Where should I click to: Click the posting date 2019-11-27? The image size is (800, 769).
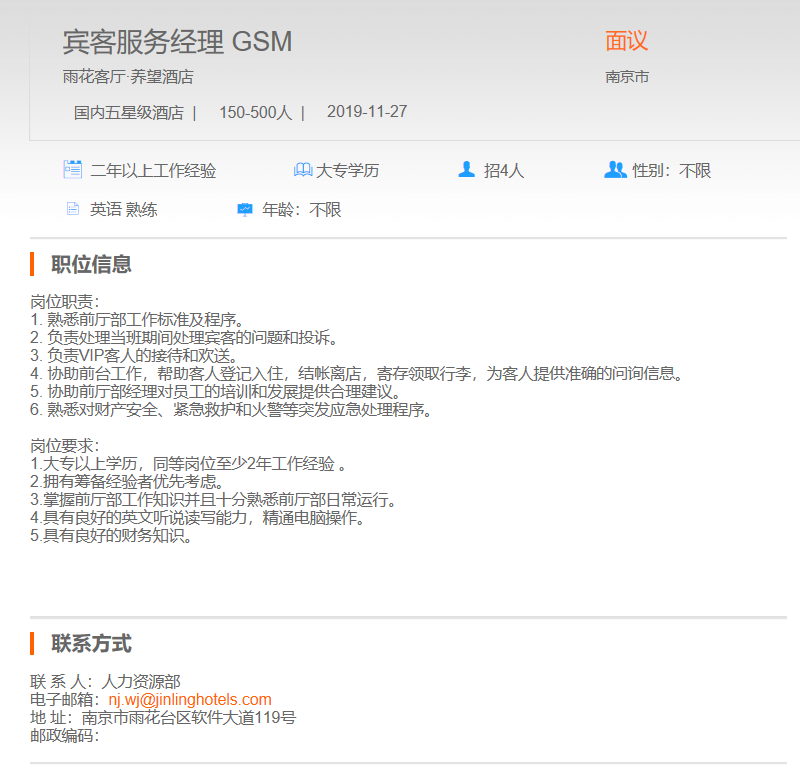[x=366, y=112]
